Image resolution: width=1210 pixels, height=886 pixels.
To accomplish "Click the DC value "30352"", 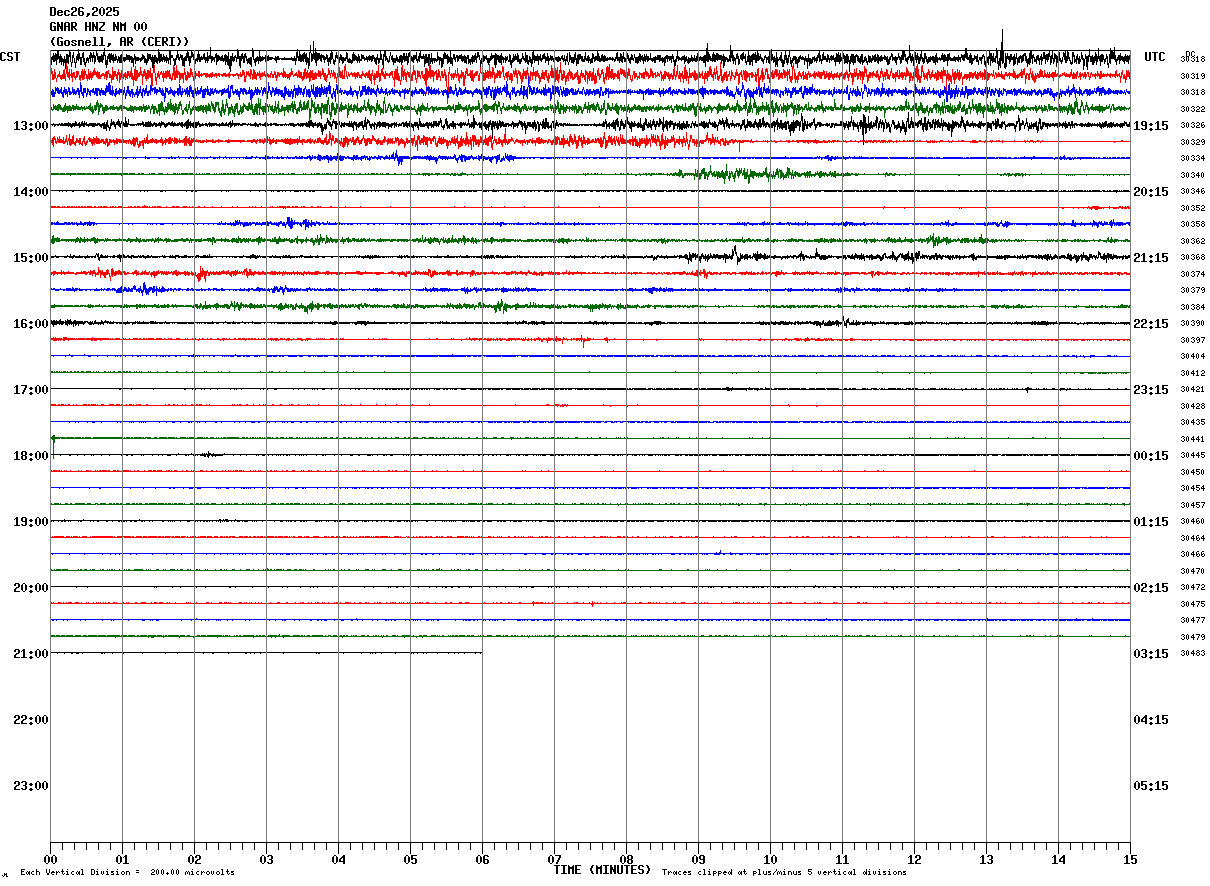I will 1192,208.
